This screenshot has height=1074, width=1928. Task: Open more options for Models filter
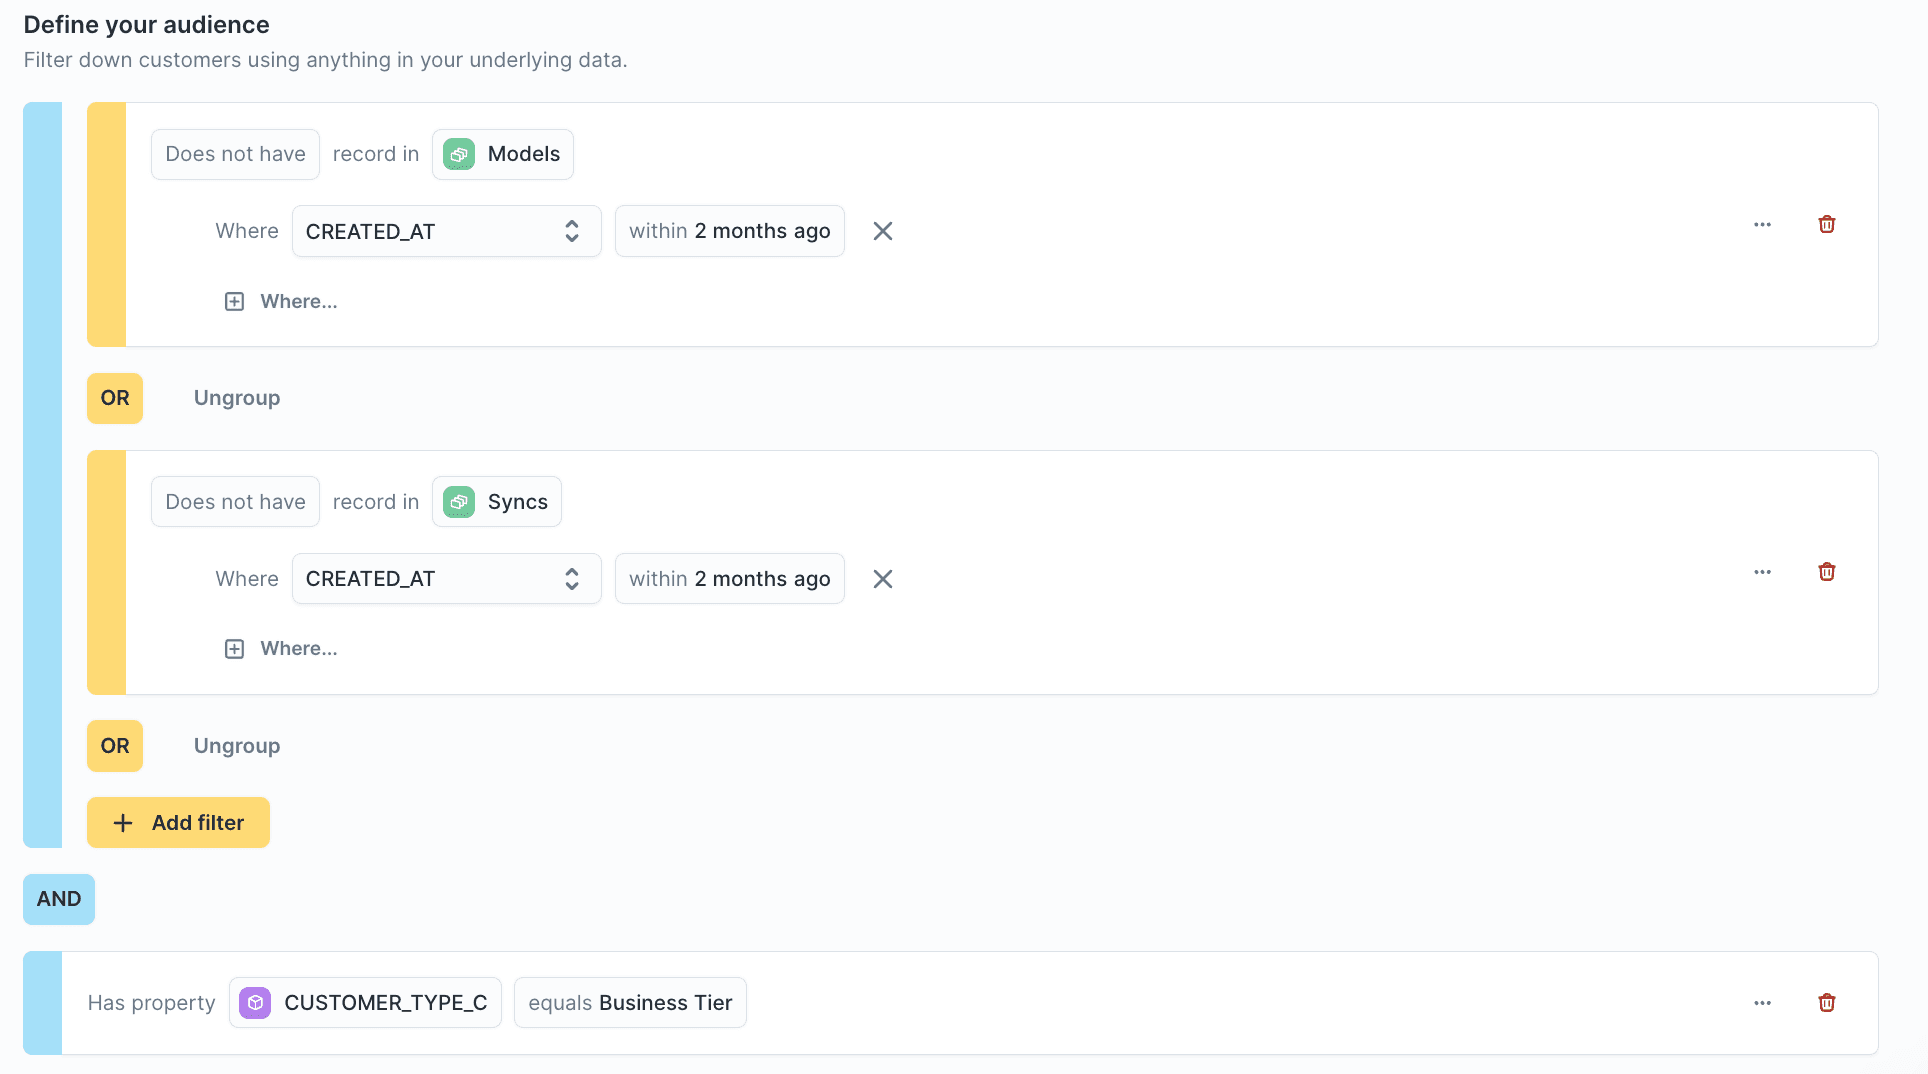coord(1762,225)
